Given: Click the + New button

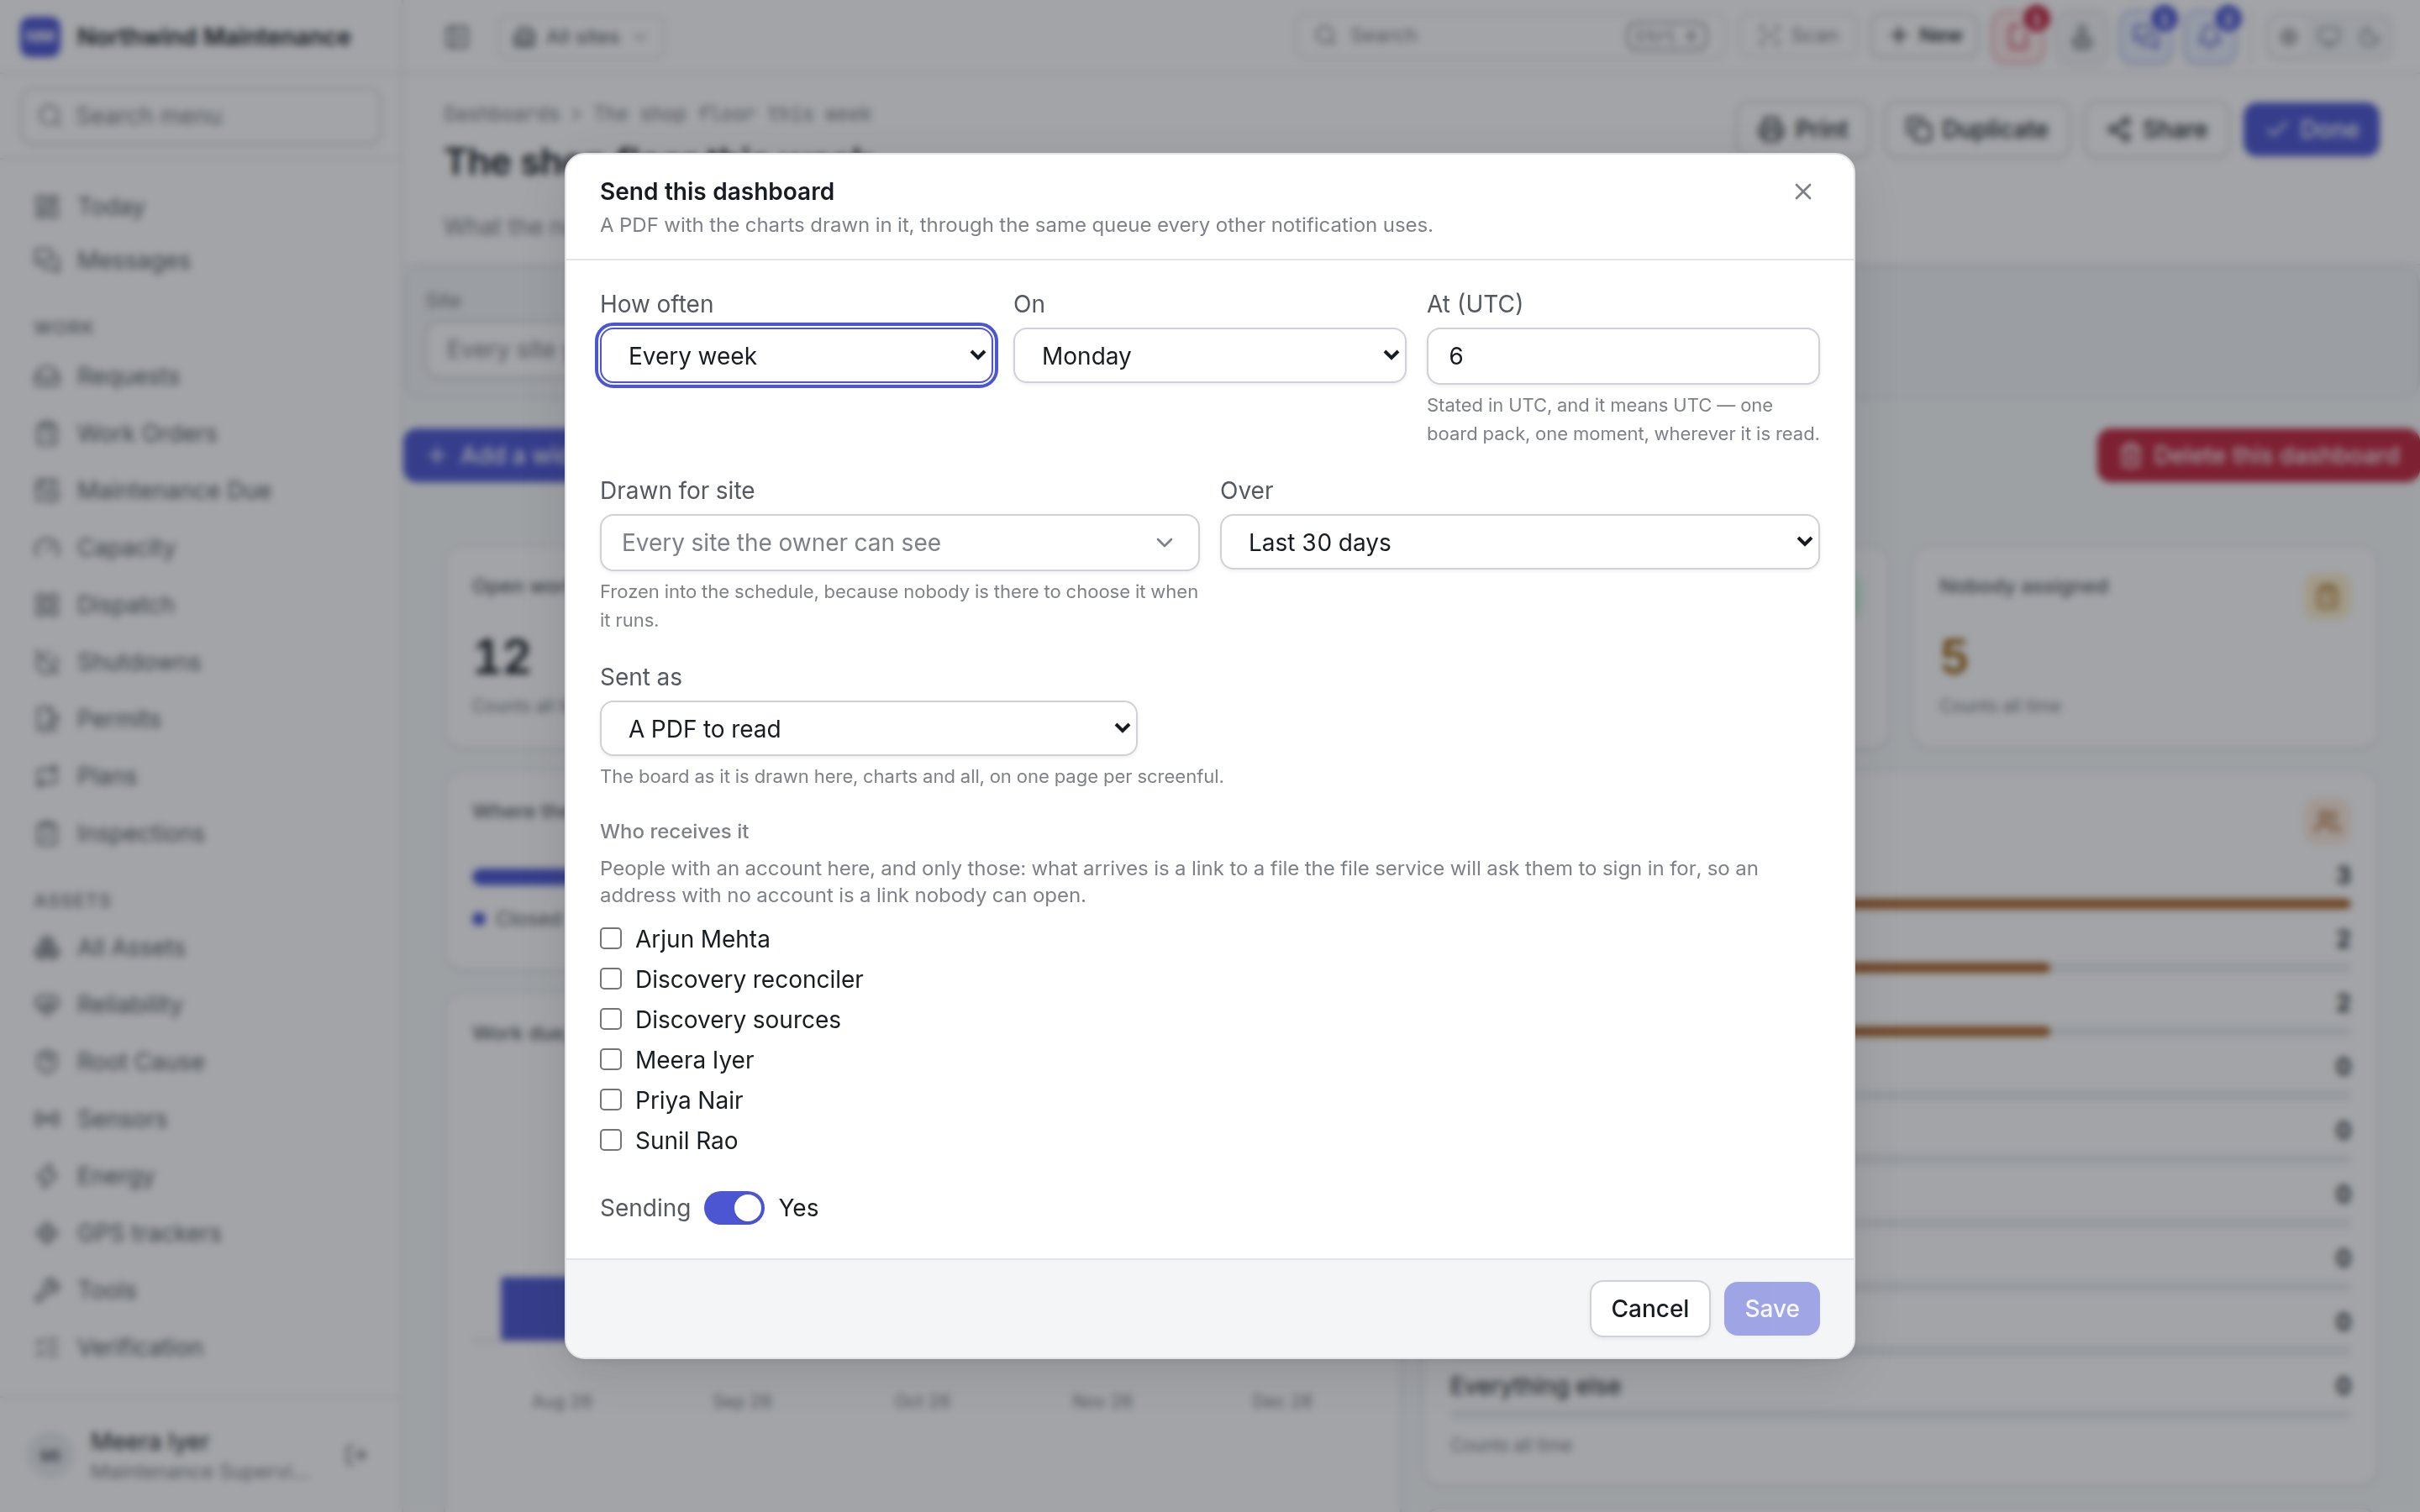Looking at the screenshot, I should (1924, 36).
